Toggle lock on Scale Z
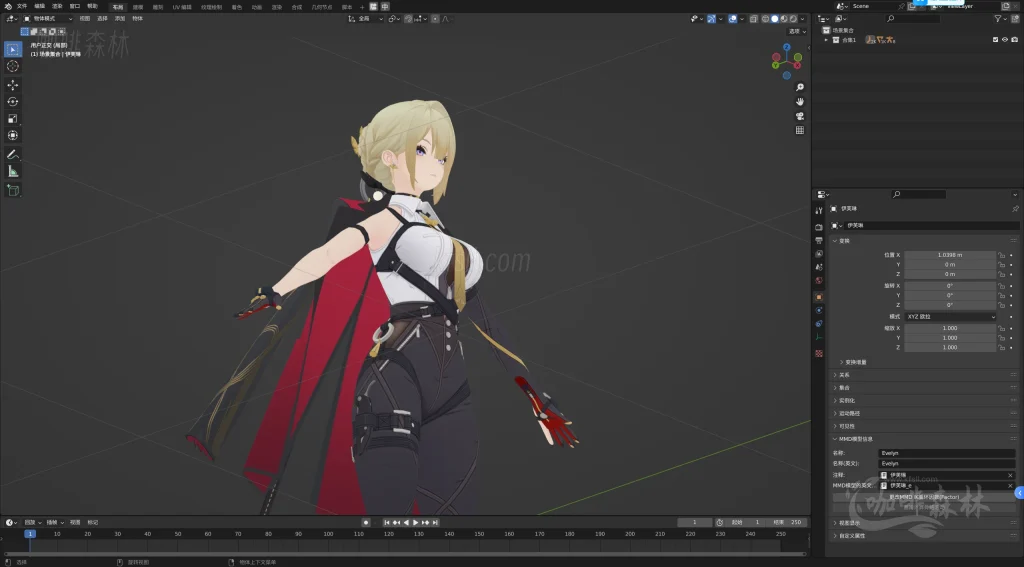 pyautogui.click(x=1001, y=347)
